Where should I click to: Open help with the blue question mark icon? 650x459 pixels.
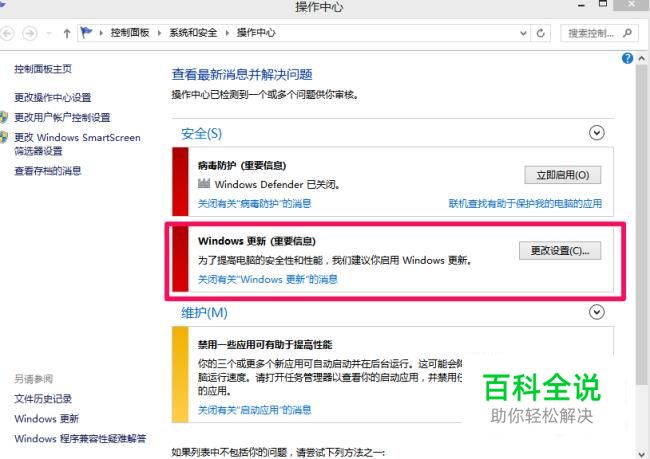coord(627,58)
